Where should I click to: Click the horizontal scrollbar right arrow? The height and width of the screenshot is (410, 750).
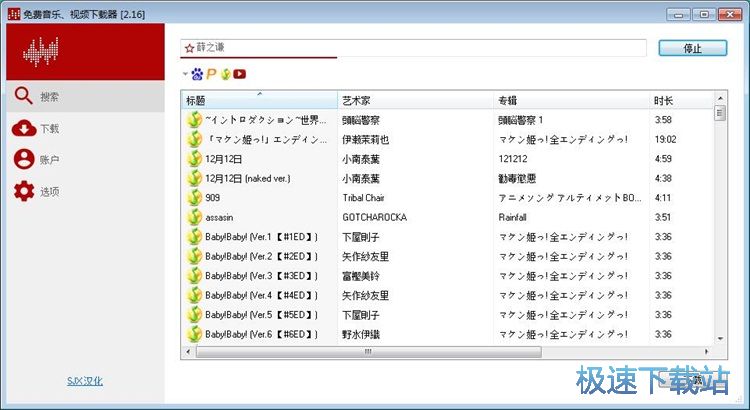pos(706,352)
